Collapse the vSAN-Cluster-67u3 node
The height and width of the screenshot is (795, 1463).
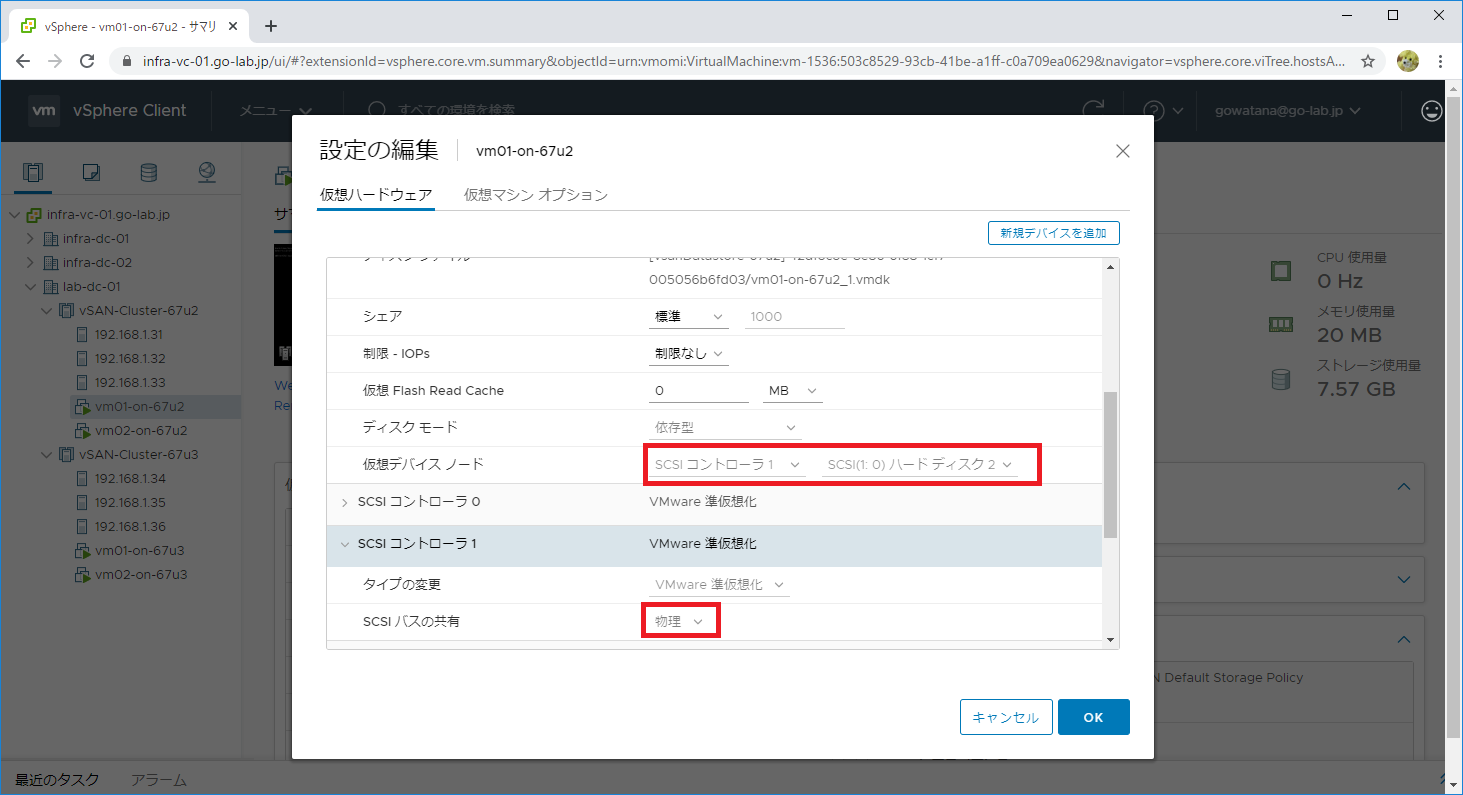(46, 454)
